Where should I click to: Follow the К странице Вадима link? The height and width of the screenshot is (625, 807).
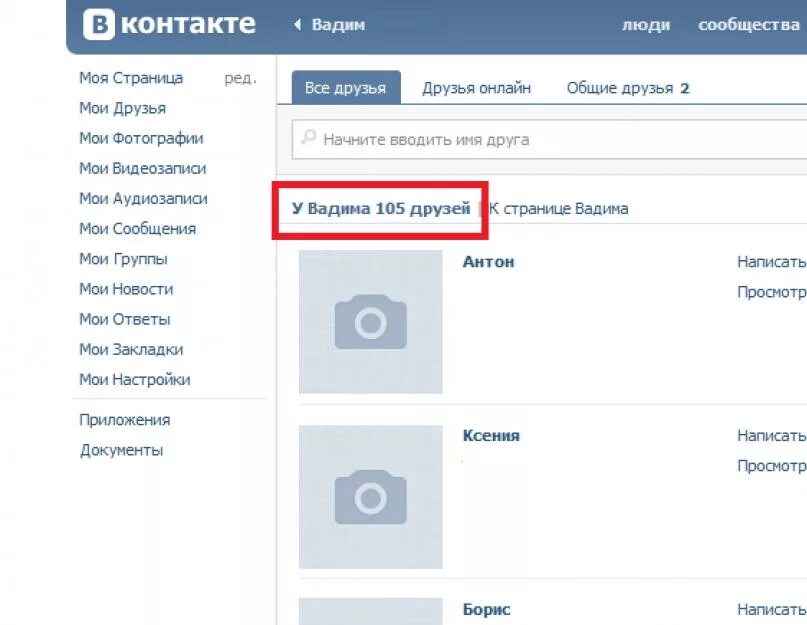pyautogui.click(x=558, y=209)
